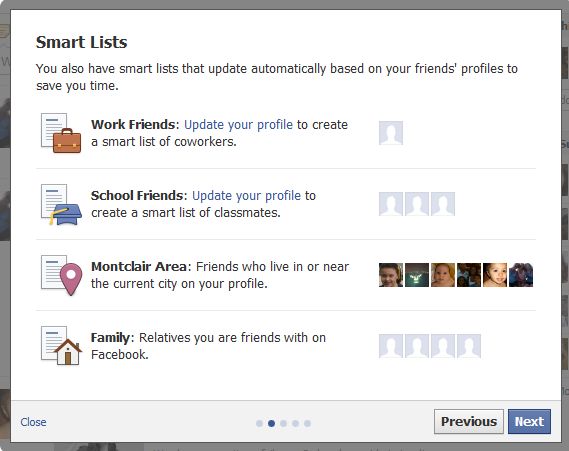Click the first Family placeholder avatar

tap(391, 346)
